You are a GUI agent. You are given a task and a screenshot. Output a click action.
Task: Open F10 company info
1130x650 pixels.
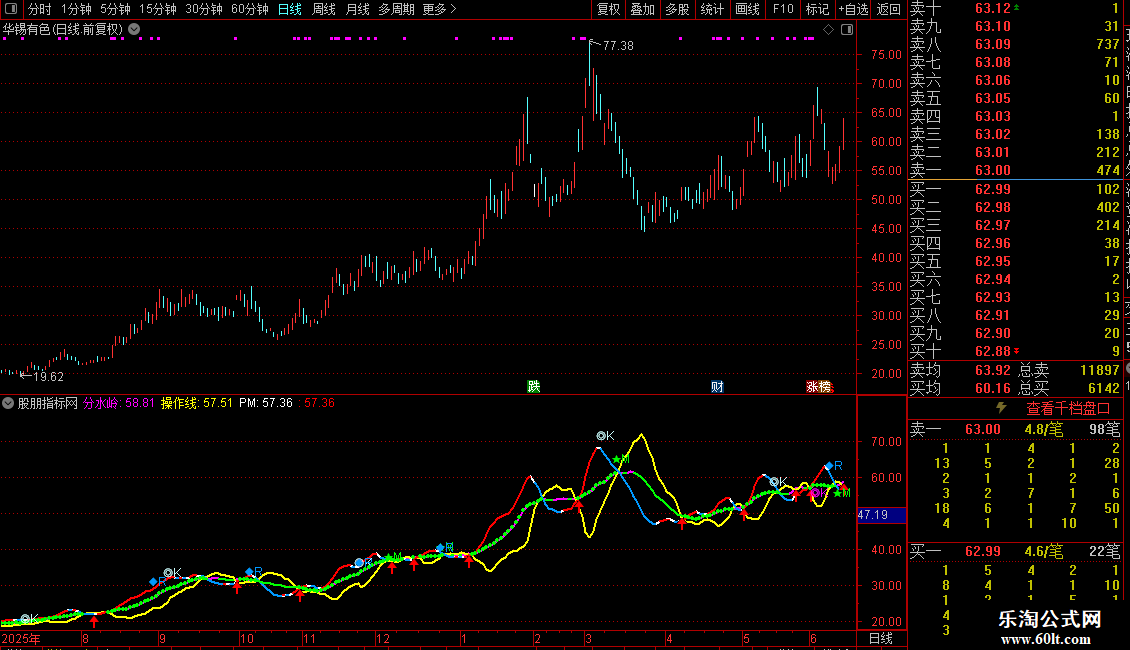(x=783, y=9)
